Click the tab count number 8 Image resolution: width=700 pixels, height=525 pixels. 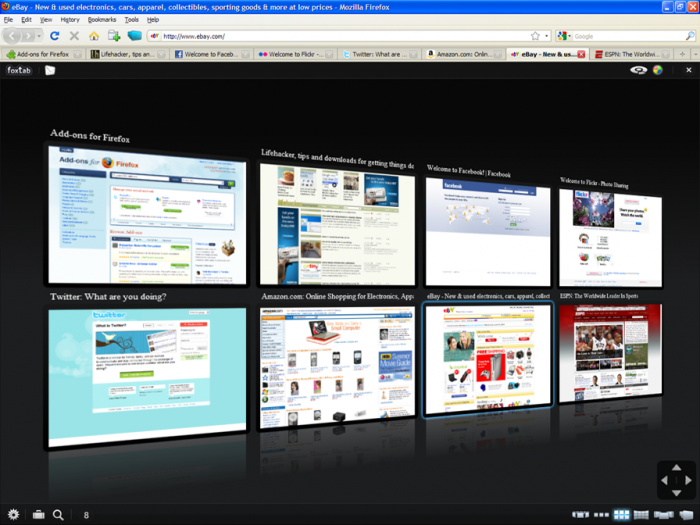(x=86, y=515)
